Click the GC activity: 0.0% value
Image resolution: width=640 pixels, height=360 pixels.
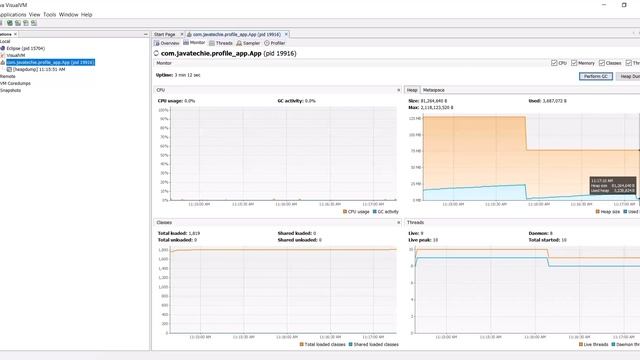click(296, 101)
